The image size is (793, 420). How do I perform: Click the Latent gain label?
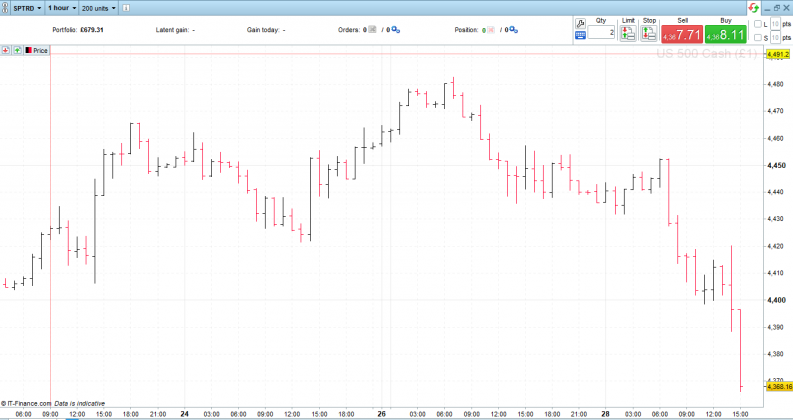click(x=172, y=30)
